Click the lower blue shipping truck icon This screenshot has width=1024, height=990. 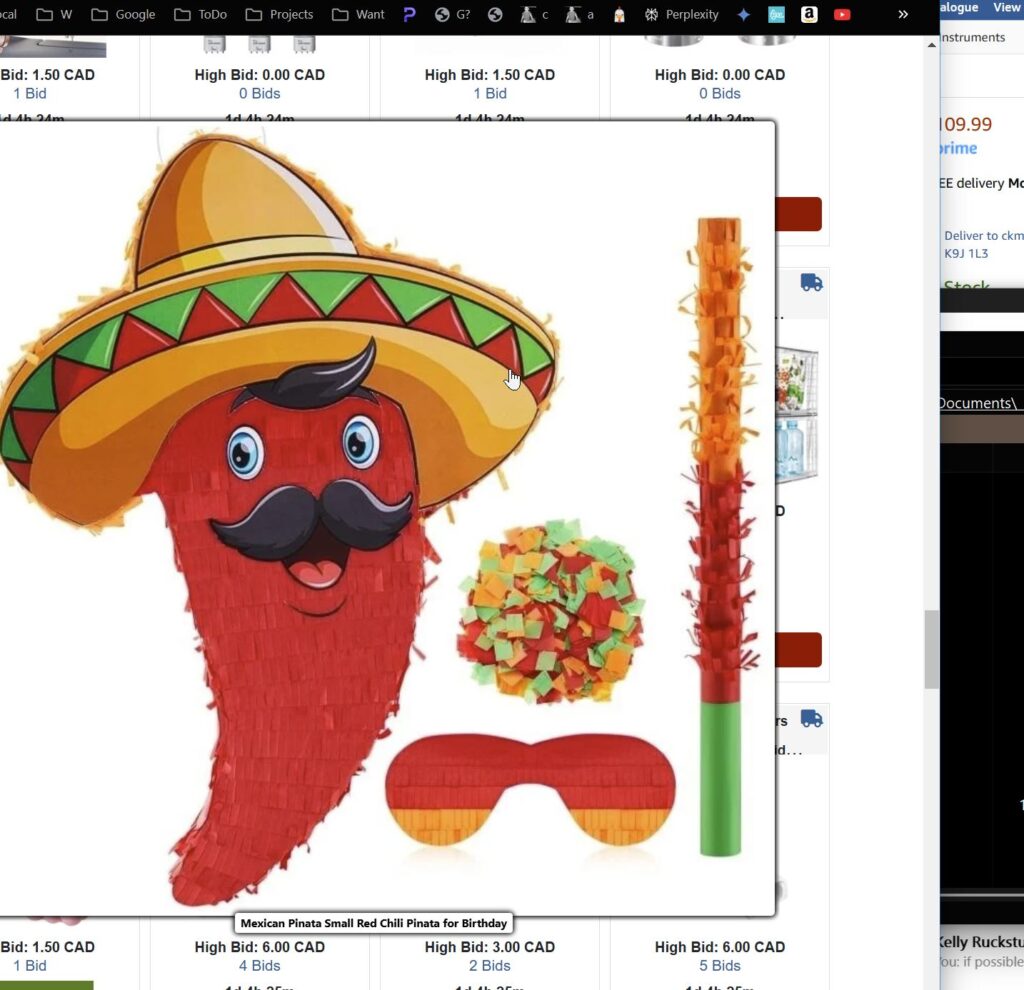[811, 719]
